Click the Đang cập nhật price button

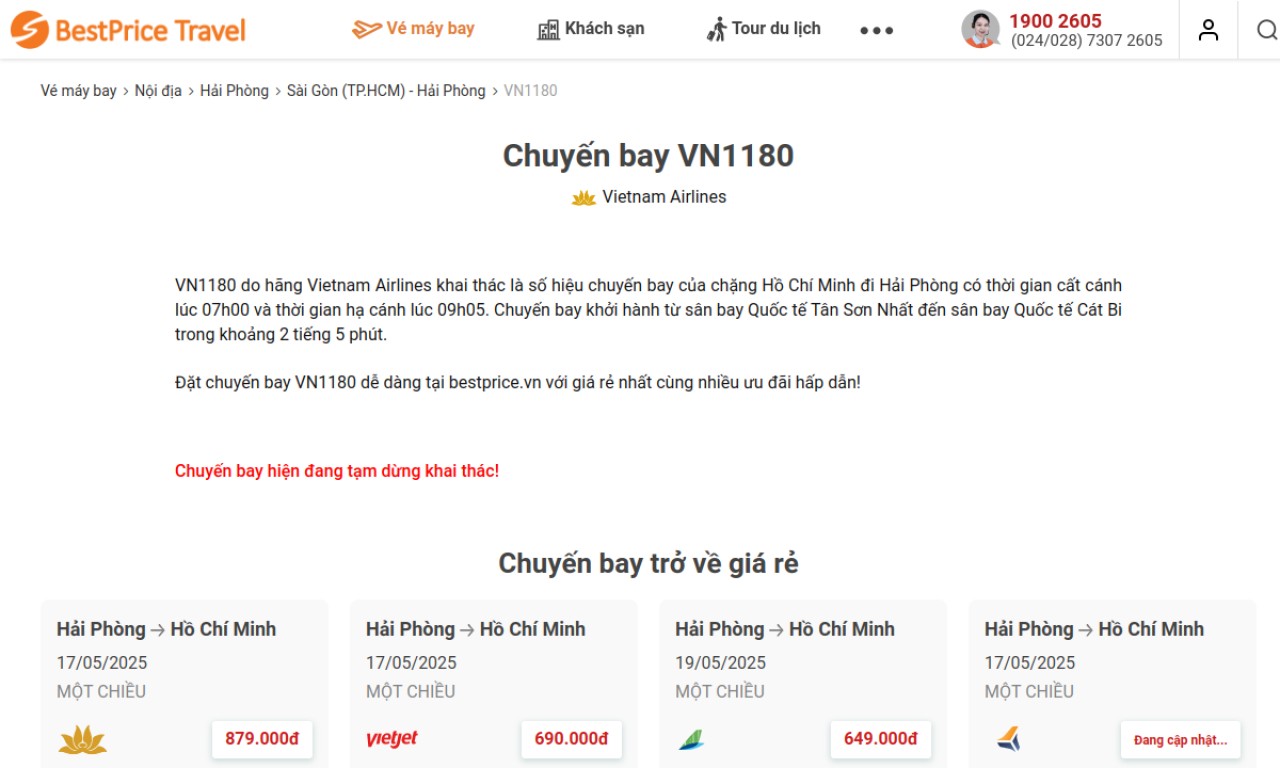(x=1180, y=740)
